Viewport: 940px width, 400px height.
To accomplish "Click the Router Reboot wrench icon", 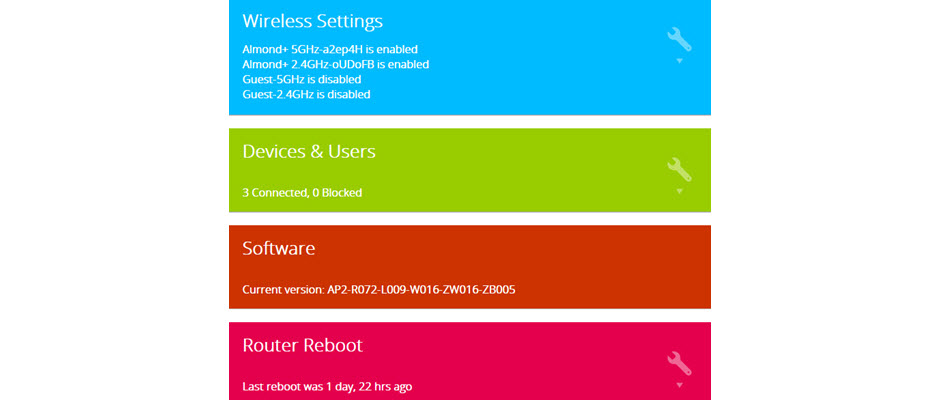I will (x=679, y=363).
